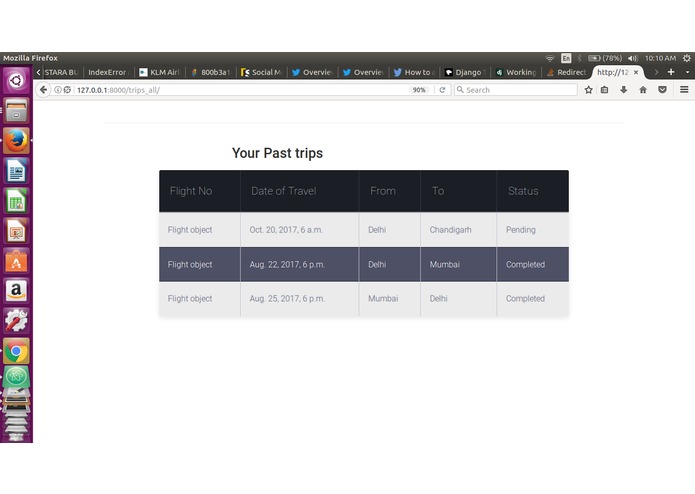Screen dimensions: 695x494
Task: Reset the 90% zoom indicator
Action: pyautogui.click(x=419, y=90)
